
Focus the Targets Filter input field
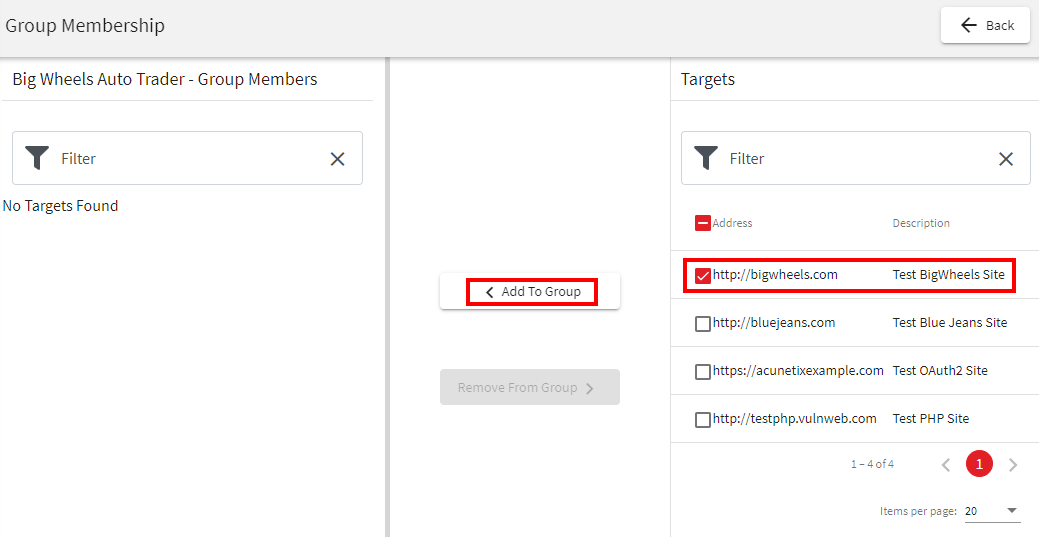855,158
